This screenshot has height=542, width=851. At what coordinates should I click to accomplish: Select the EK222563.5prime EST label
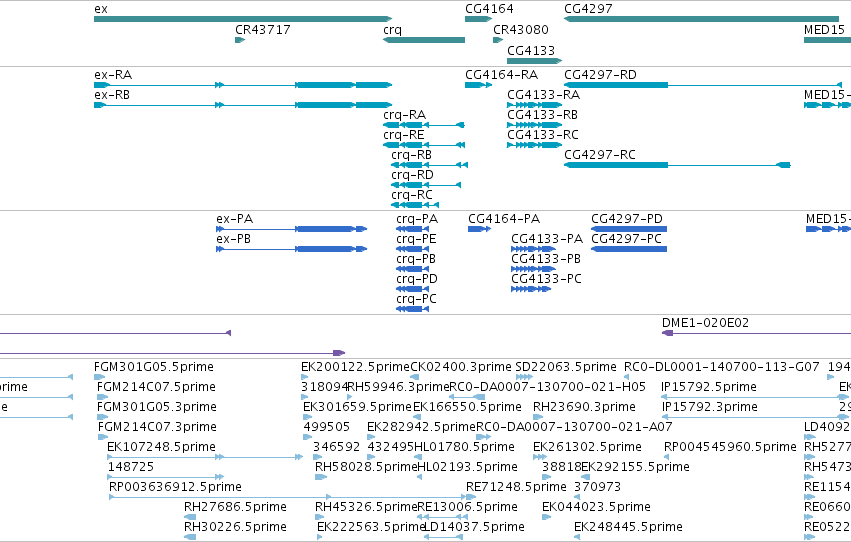[371, 527]
